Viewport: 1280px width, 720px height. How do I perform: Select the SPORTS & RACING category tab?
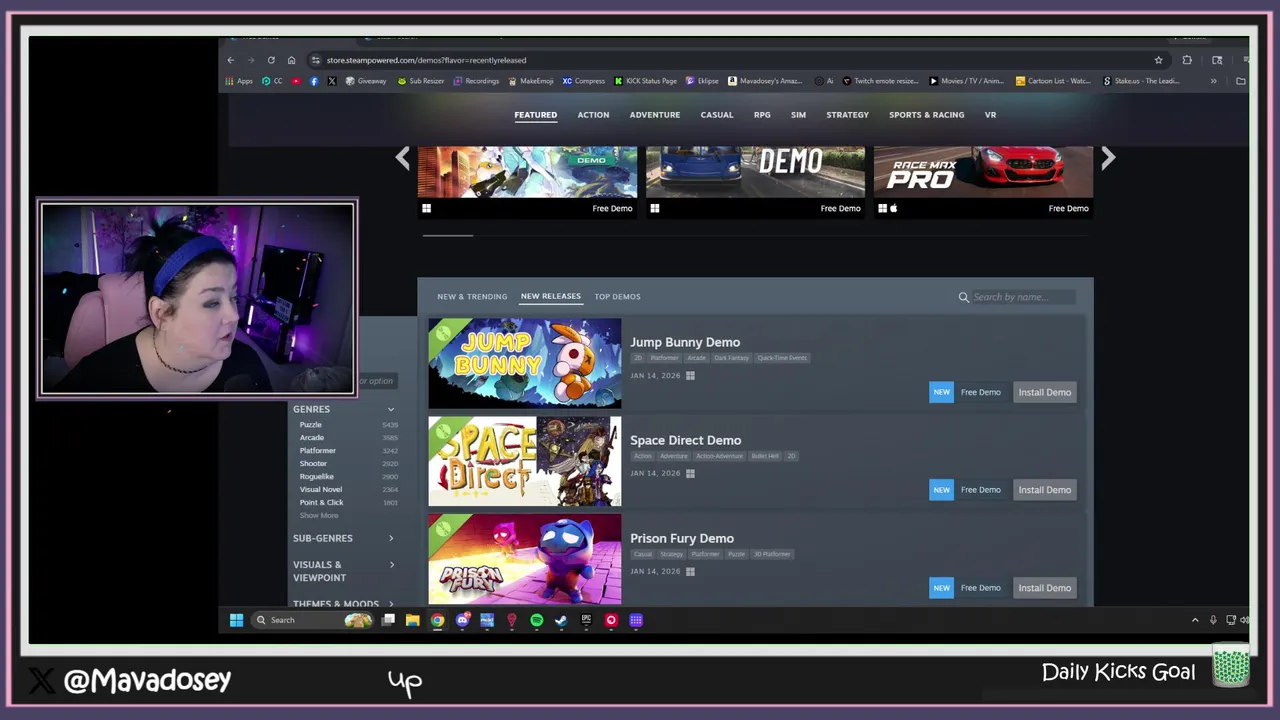pyautogui.click(x=927, y=115)
